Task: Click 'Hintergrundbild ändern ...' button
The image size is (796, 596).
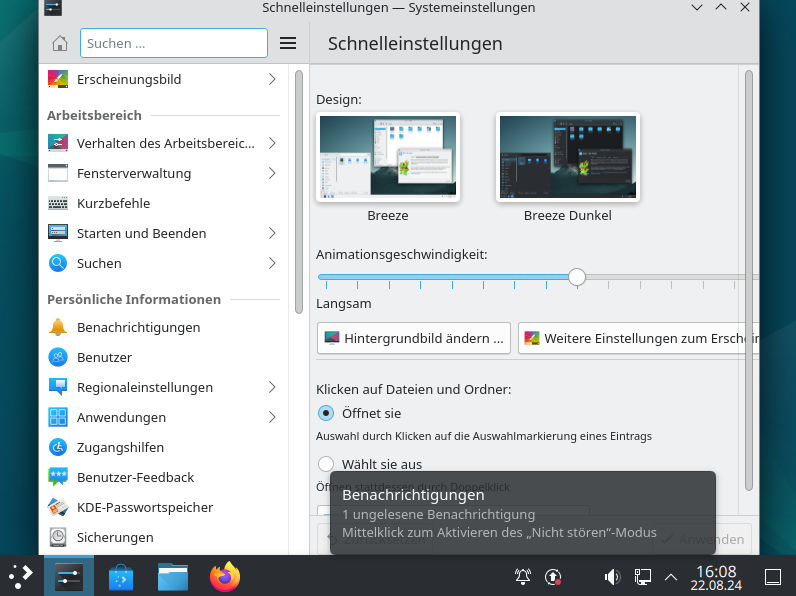Action: click(x=414, y=338)
